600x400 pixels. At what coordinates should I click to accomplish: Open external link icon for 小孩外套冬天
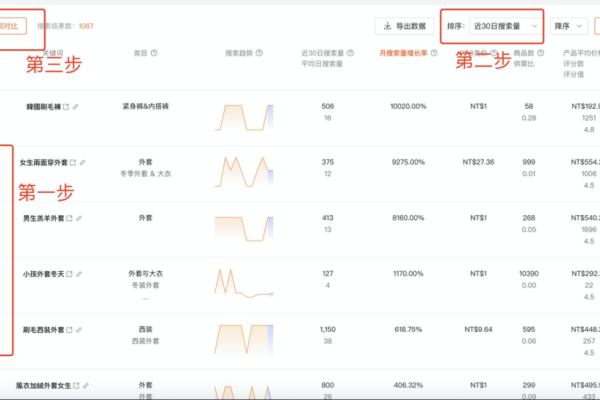[x=69, y=274]
